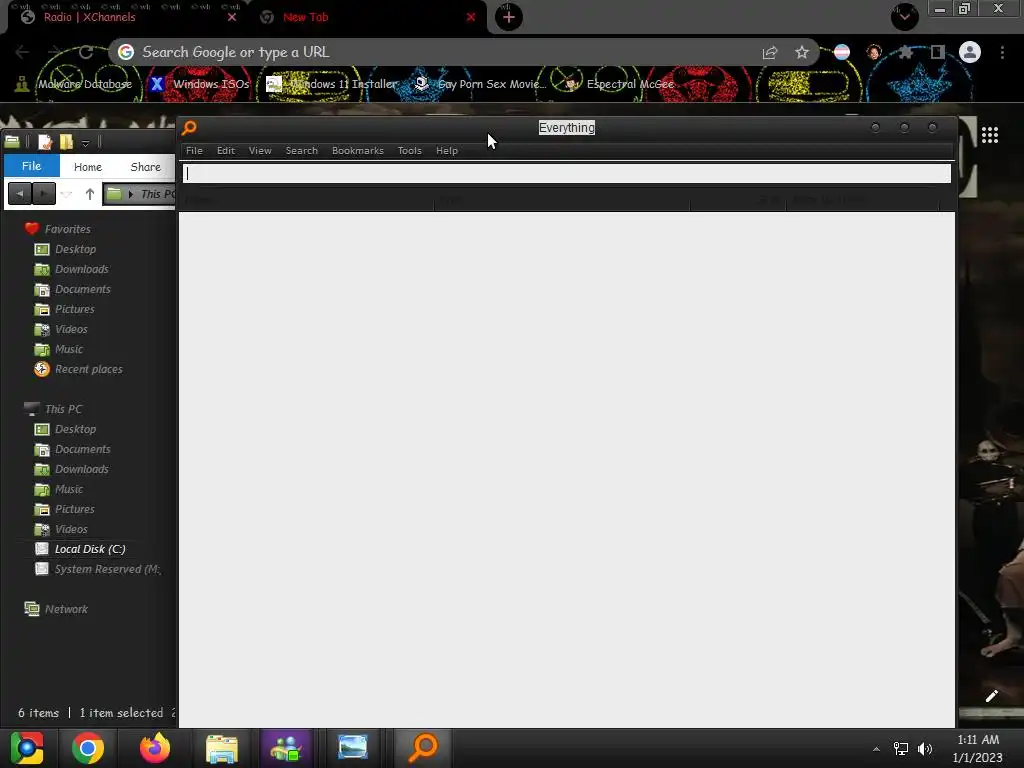Open the Bookmarks menu in Everything

358,150
